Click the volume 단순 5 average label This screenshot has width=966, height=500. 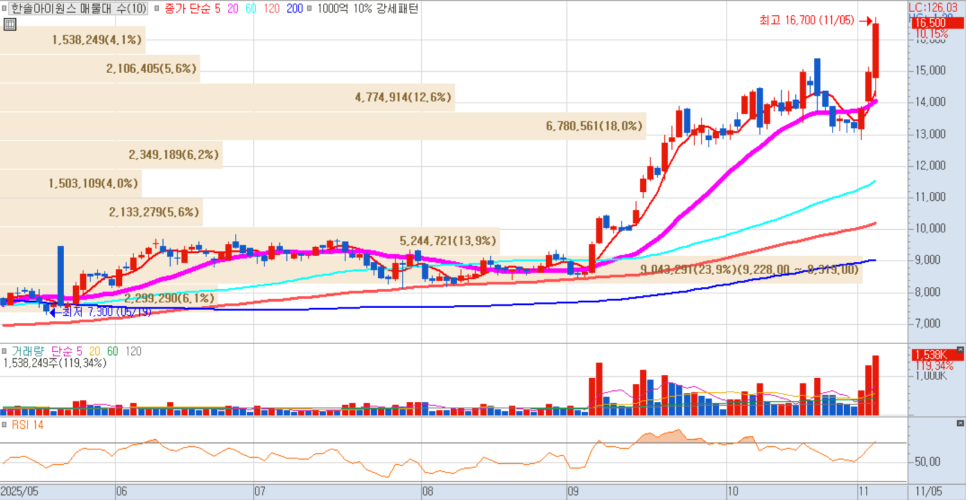point(67,352)
